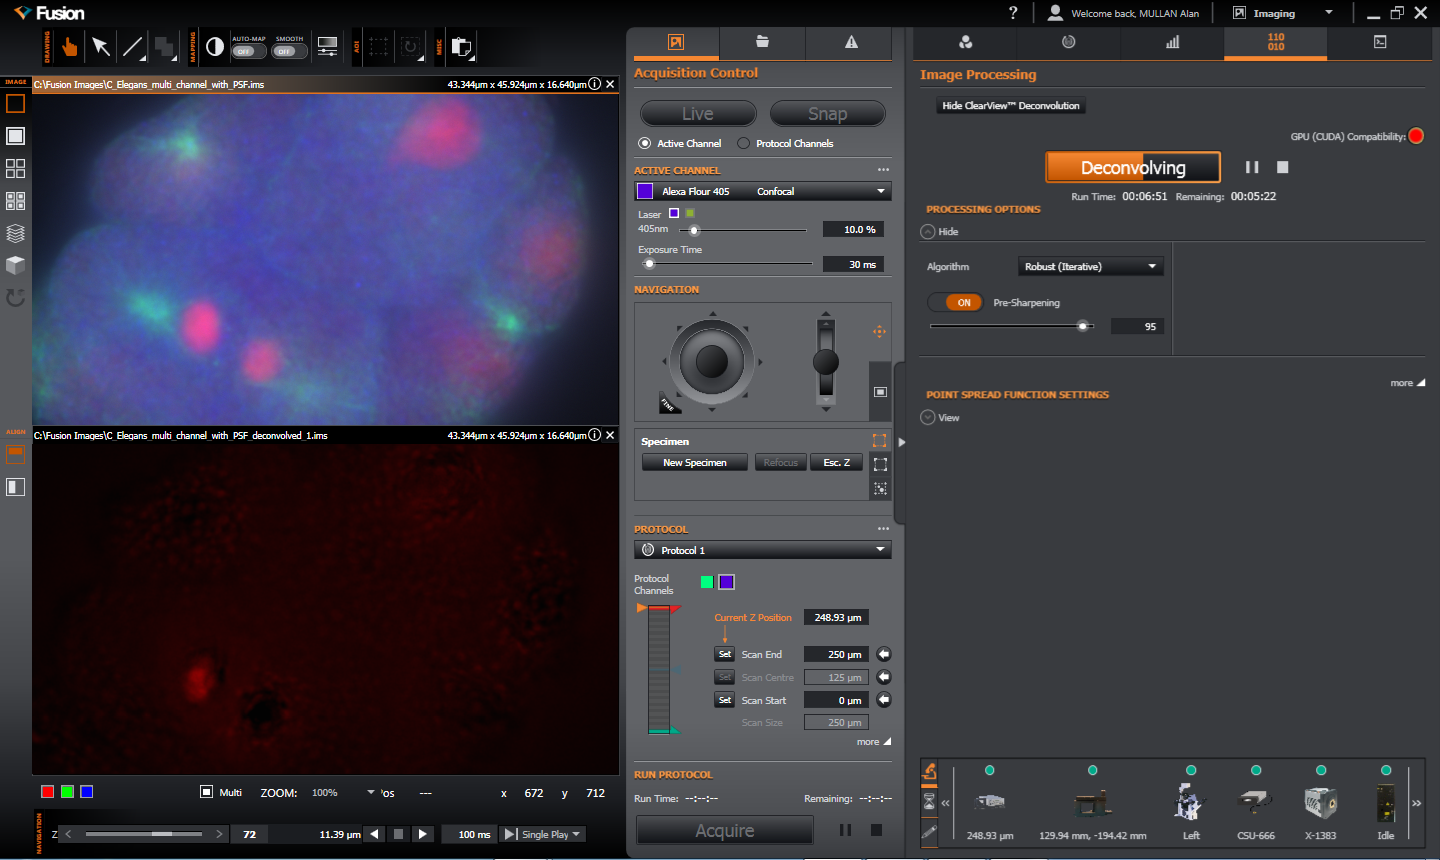Pause the deconvolution process
1440x860 pixels.
[x=1251, y=167]
